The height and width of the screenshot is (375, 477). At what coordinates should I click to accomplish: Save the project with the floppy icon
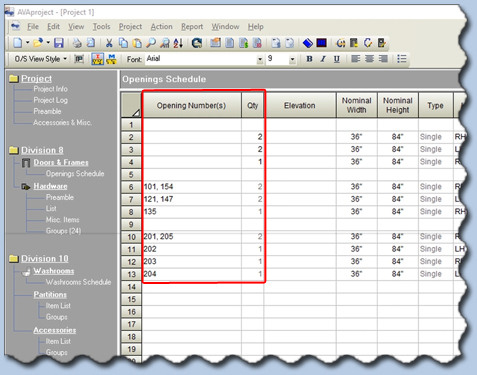pyautogui.click(x=59, y=43)
